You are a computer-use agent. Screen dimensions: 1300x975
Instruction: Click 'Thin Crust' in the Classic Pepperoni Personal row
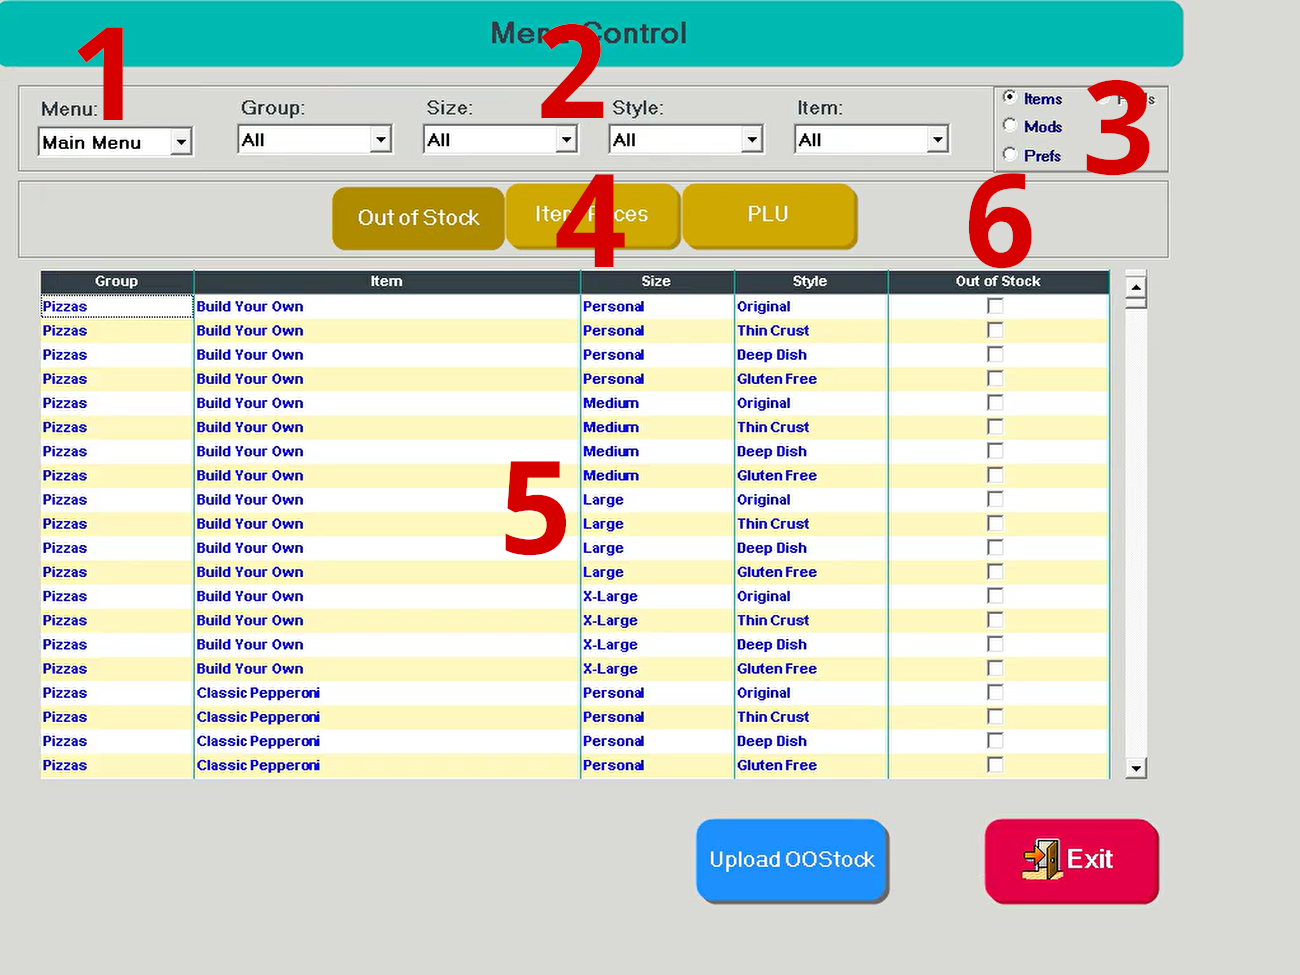[x=773, y=717]
